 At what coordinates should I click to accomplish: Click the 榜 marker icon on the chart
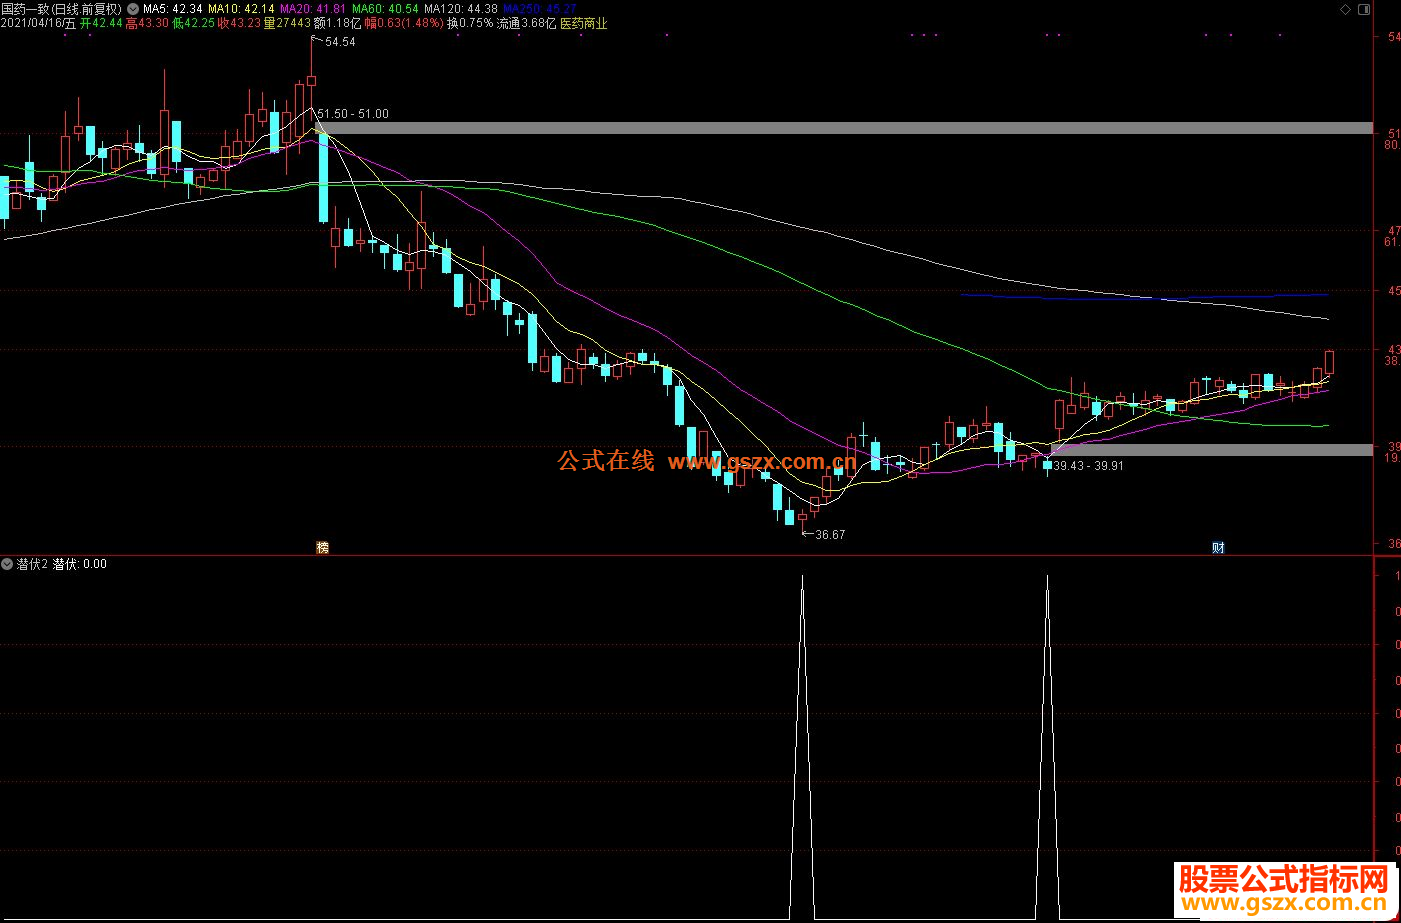(x=322, y=547)
